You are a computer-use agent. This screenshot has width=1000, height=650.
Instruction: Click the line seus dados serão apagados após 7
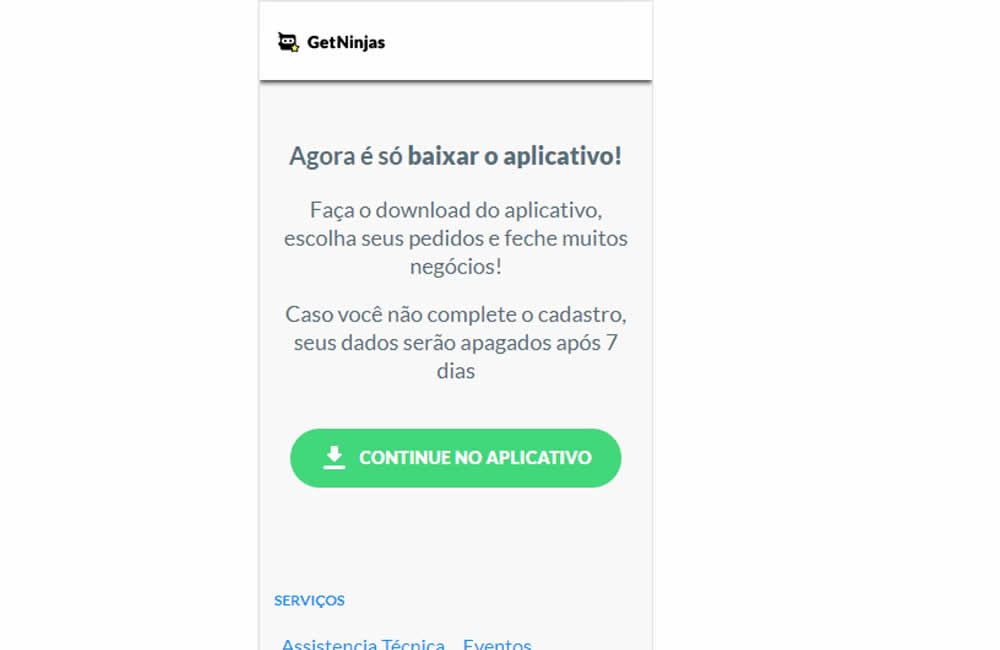tap(456, 343)
